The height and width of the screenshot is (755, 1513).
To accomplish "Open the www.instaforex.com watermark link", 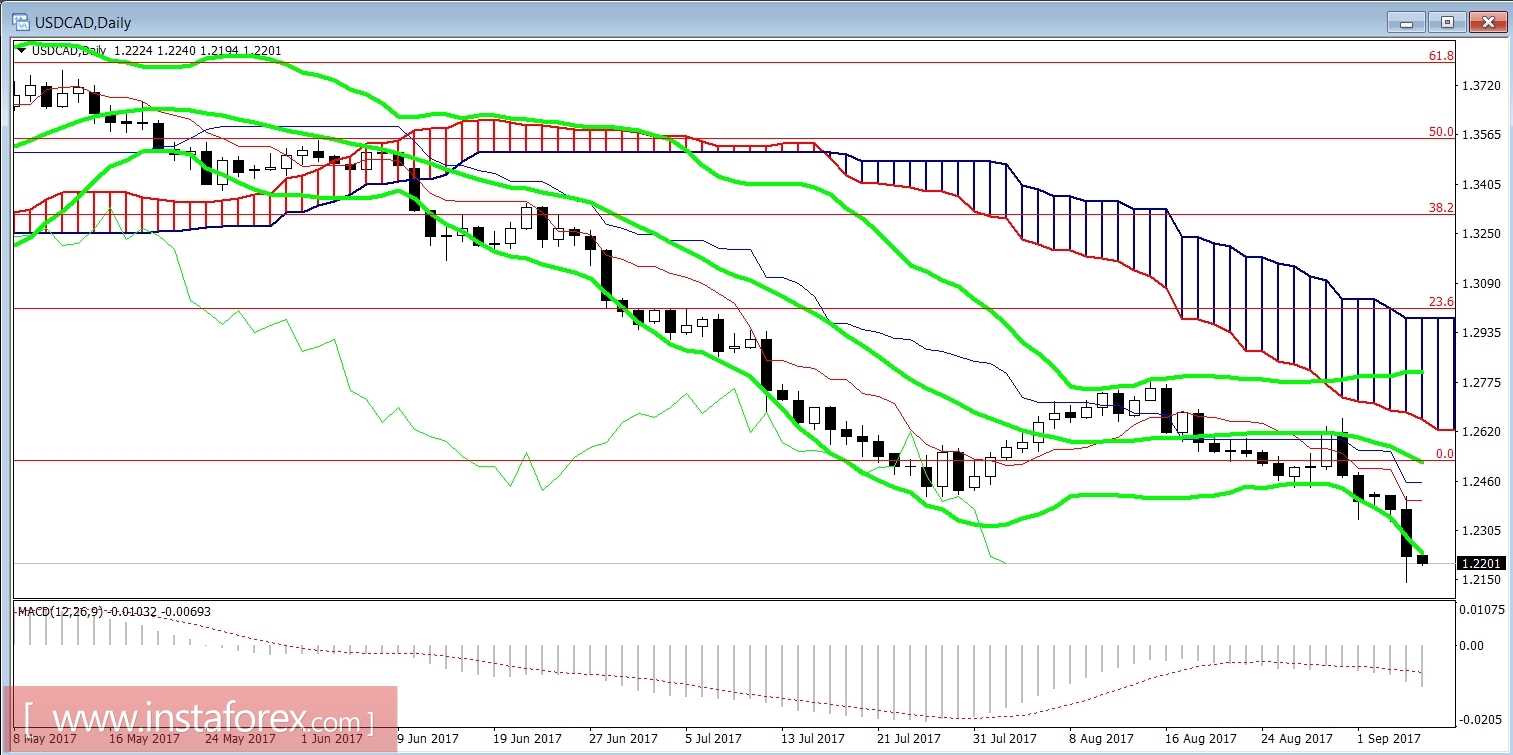I will tap(196, 718).
